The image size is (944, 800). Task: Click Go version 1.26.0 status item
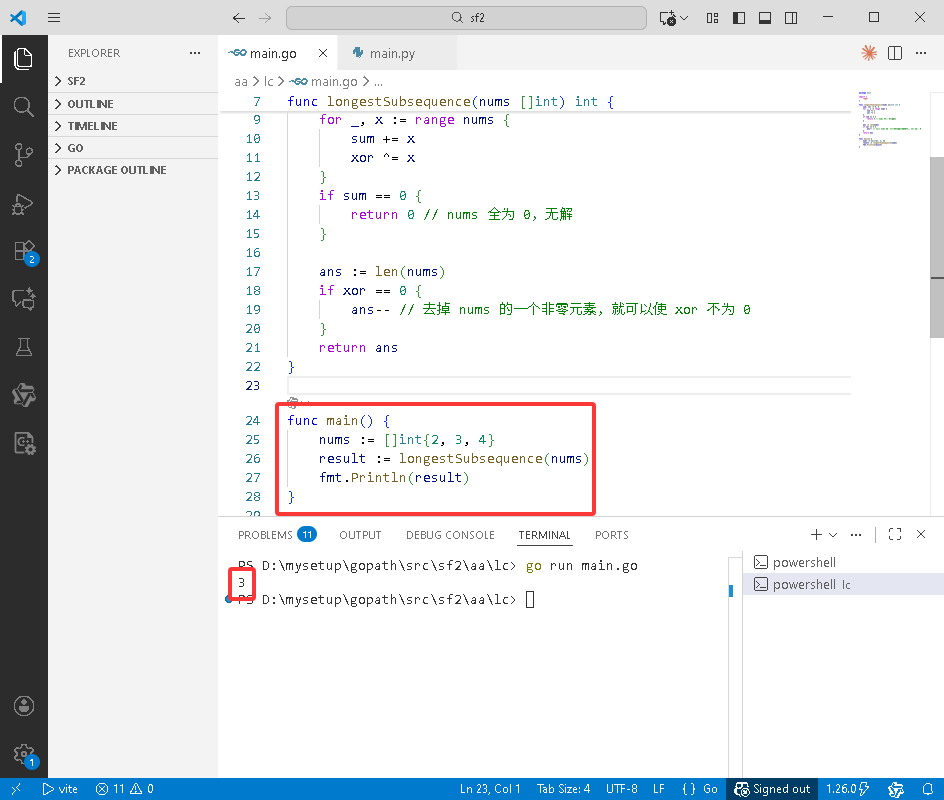point(848,789)
